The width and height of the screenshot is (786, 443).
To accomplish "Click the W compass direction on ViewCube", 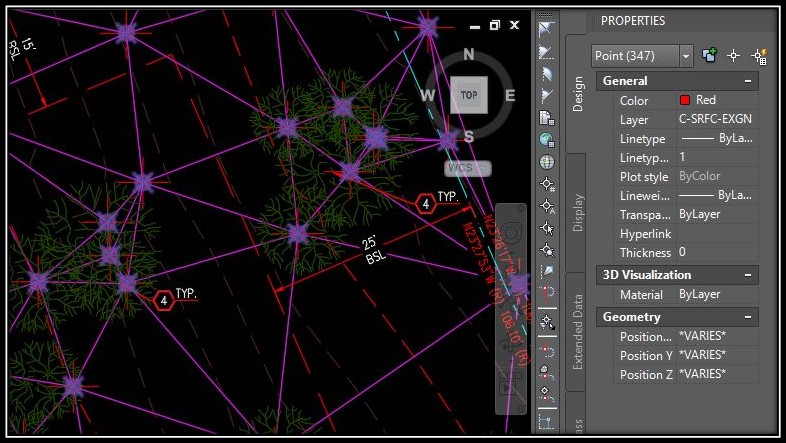I will (428, 95).
